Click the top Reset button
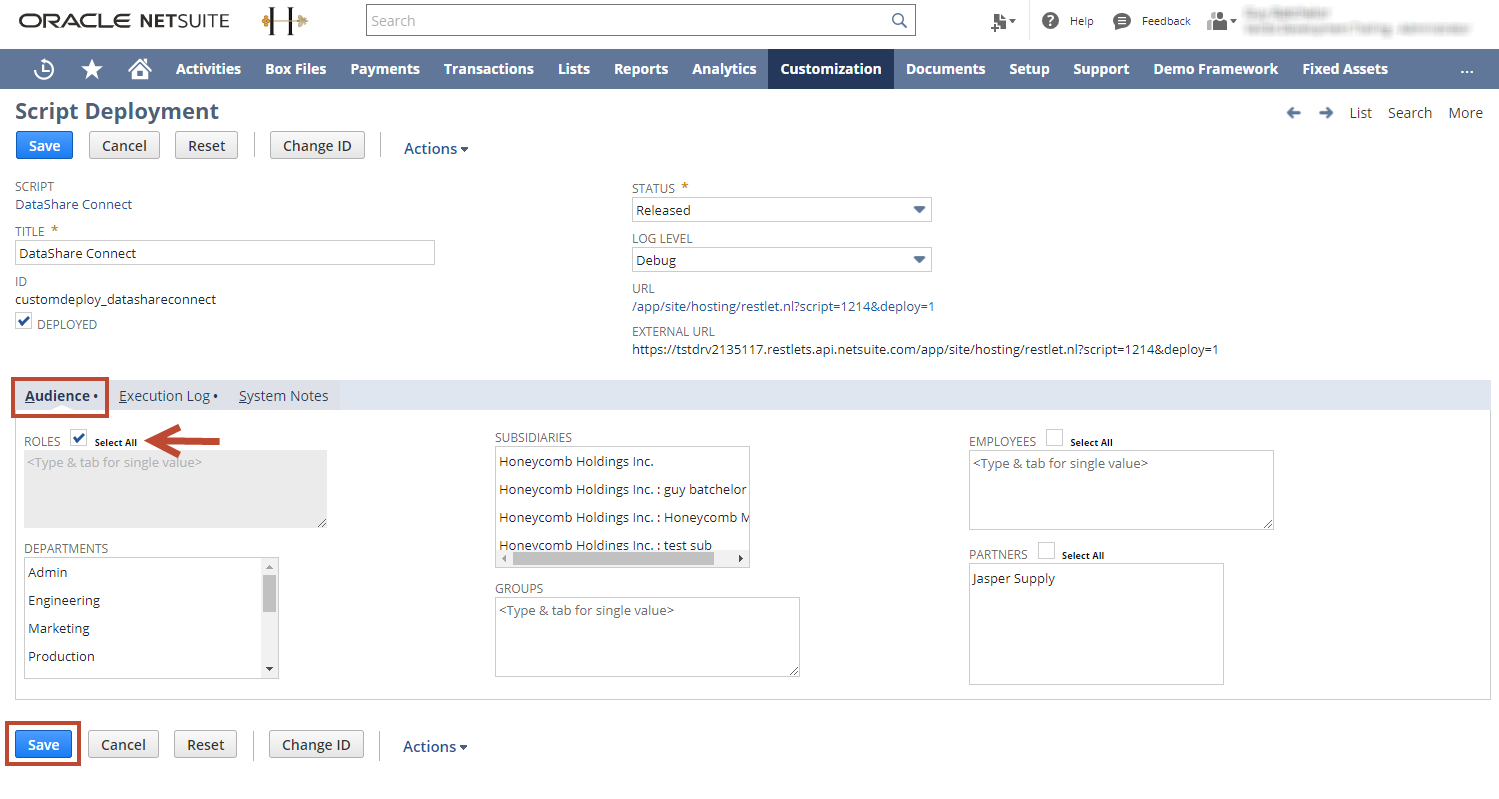Image resolution: width=1499 pixels, height=799 pixels. point(207,145)
